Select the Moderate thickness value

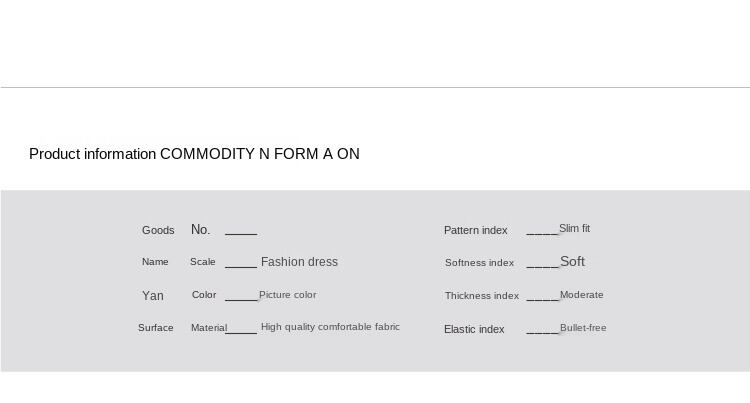[x=581, y=295]
